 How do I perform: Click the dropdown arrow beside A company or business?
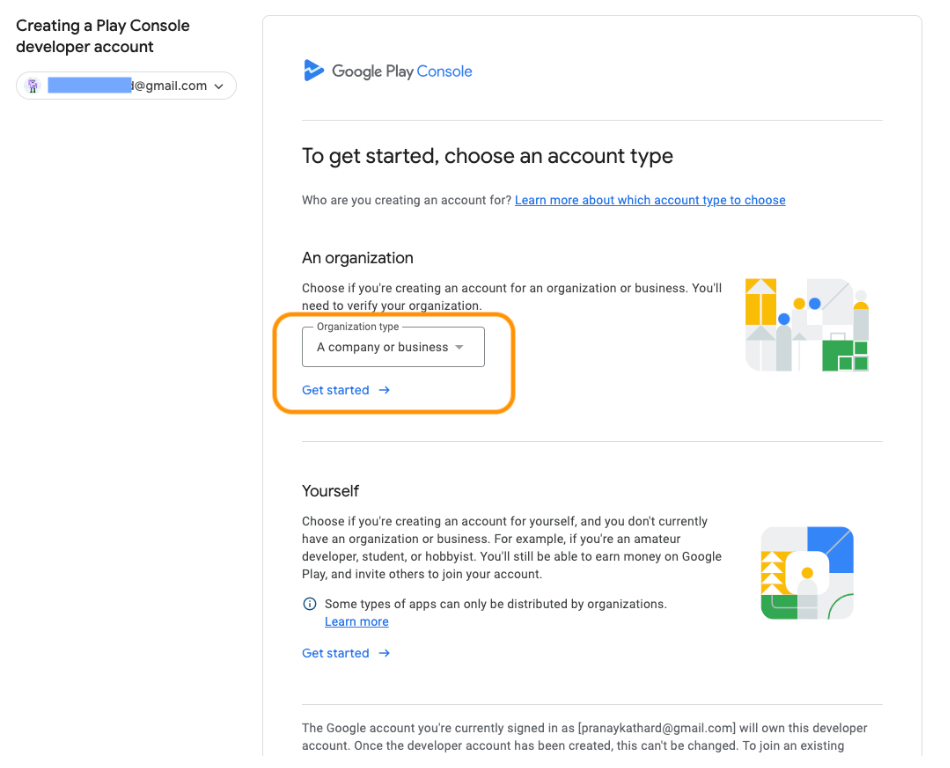[459, 347]
